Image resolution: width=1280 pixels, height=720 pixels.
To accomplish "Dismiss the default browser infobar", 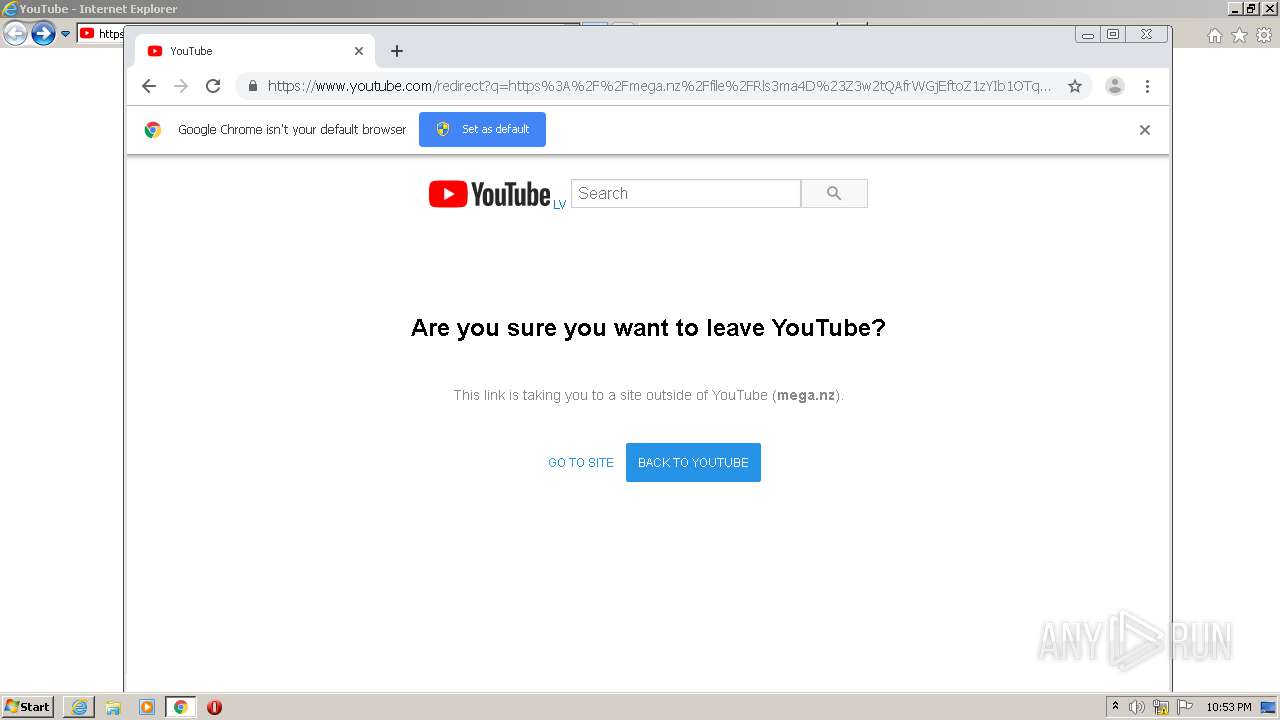I will (x=1145, y=130).
